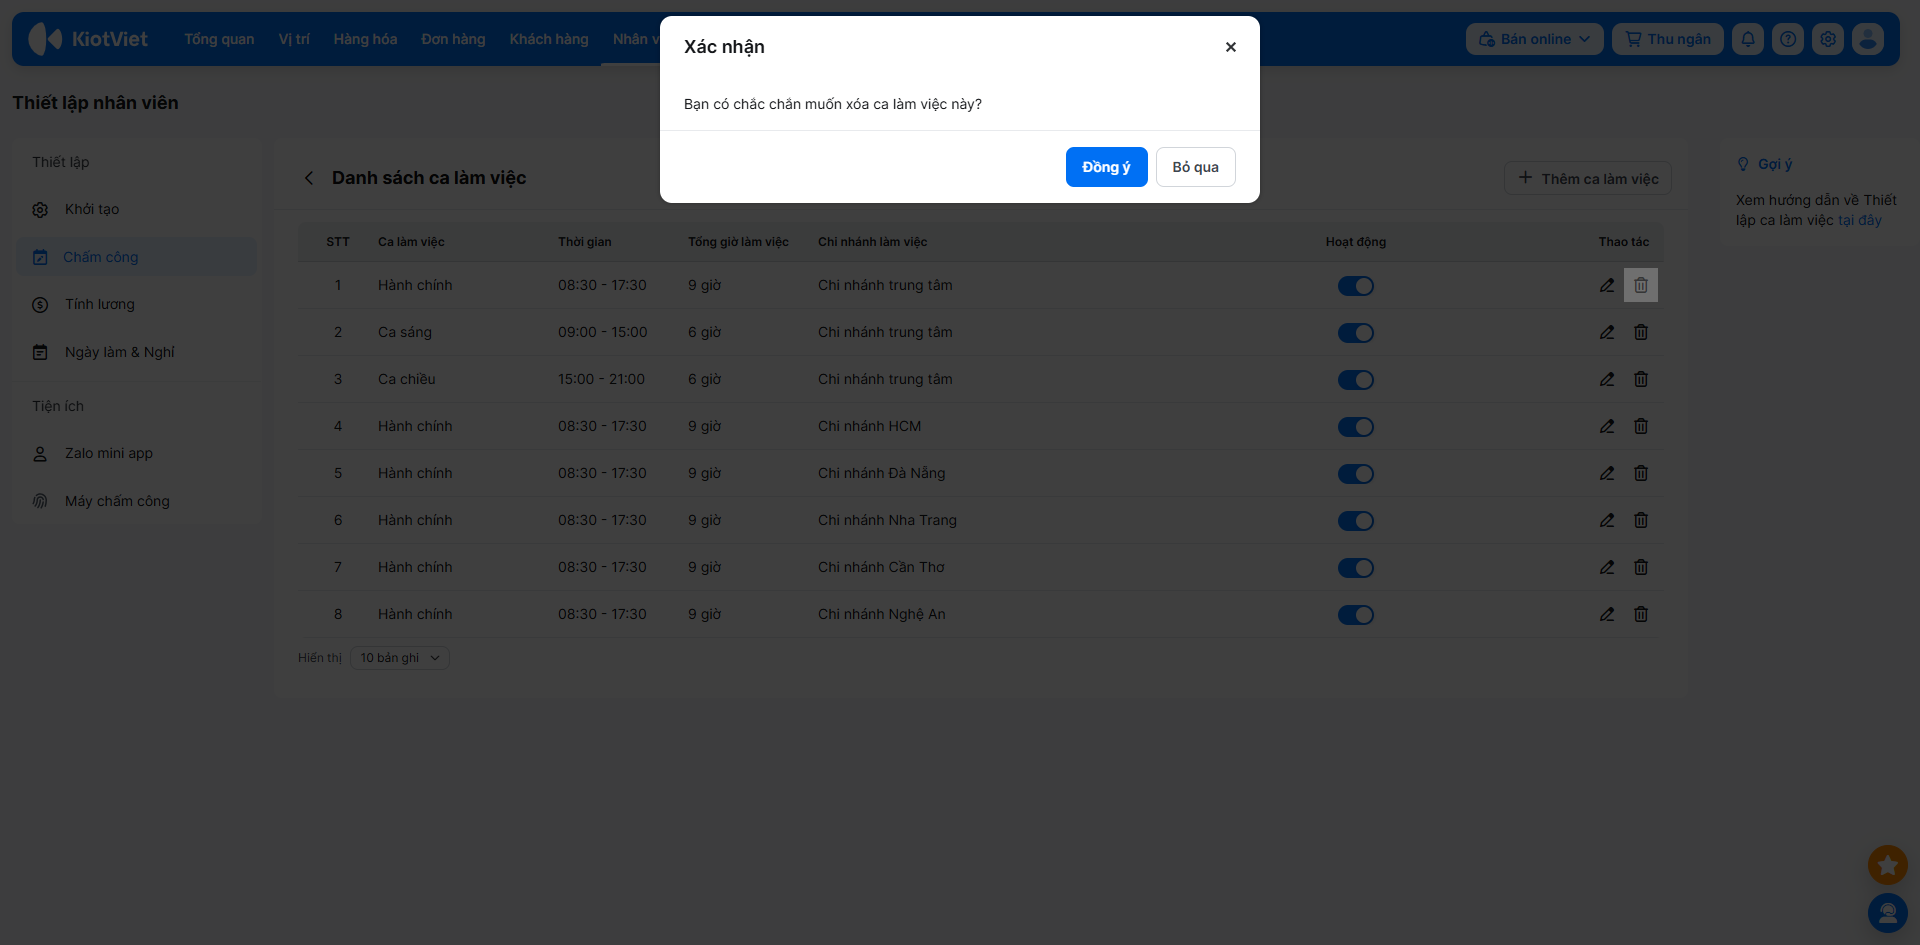Edit the Chi nhánh HCM shift
The height and width of the screenshot is (945, 1920).
[x=1607, y=426]
